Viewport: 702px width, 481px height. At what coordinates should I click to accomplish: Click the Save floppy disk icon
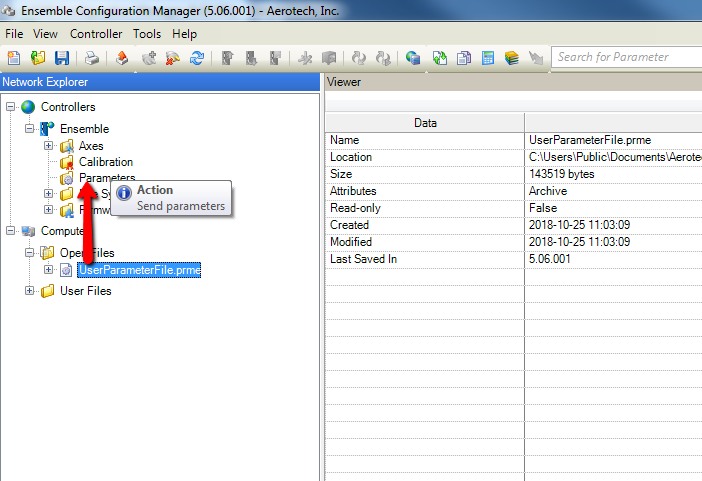[x=62, y=58]
